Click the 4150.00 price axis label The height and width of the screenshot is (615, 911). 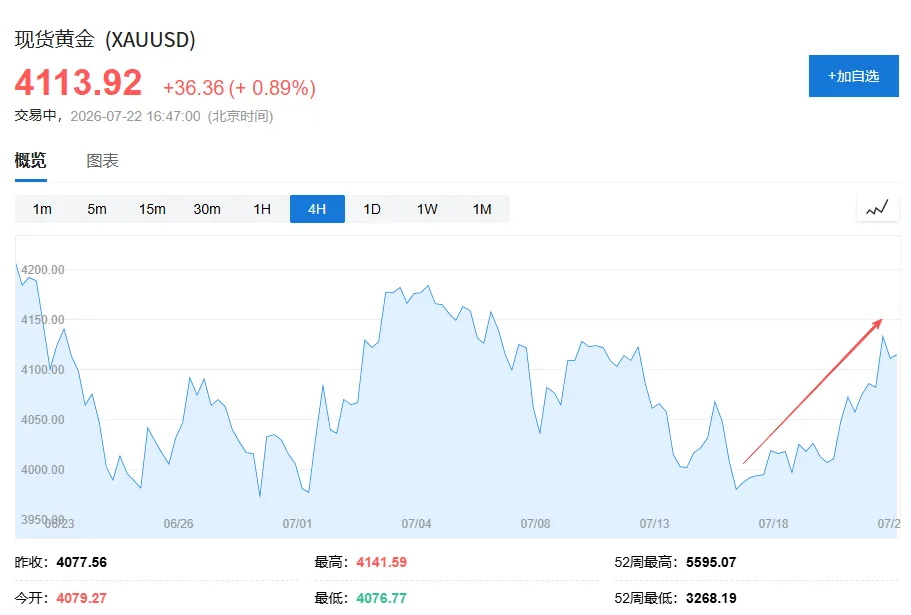[43, 319]
